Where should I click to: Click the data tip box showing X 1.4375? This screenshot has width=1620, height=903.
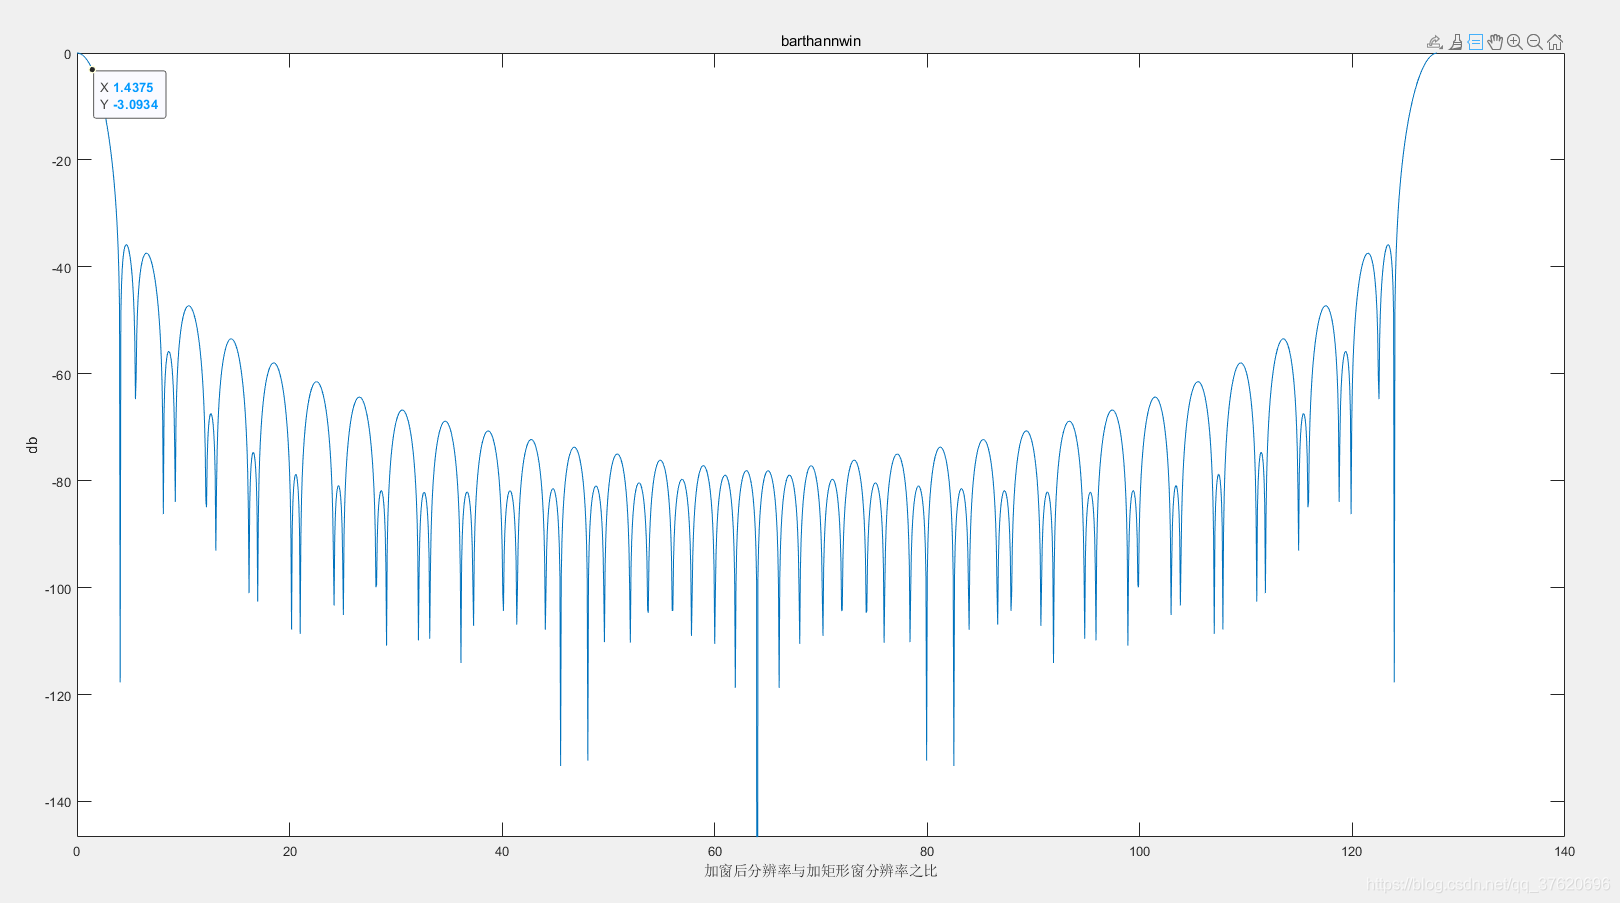(x=130, y=95)
